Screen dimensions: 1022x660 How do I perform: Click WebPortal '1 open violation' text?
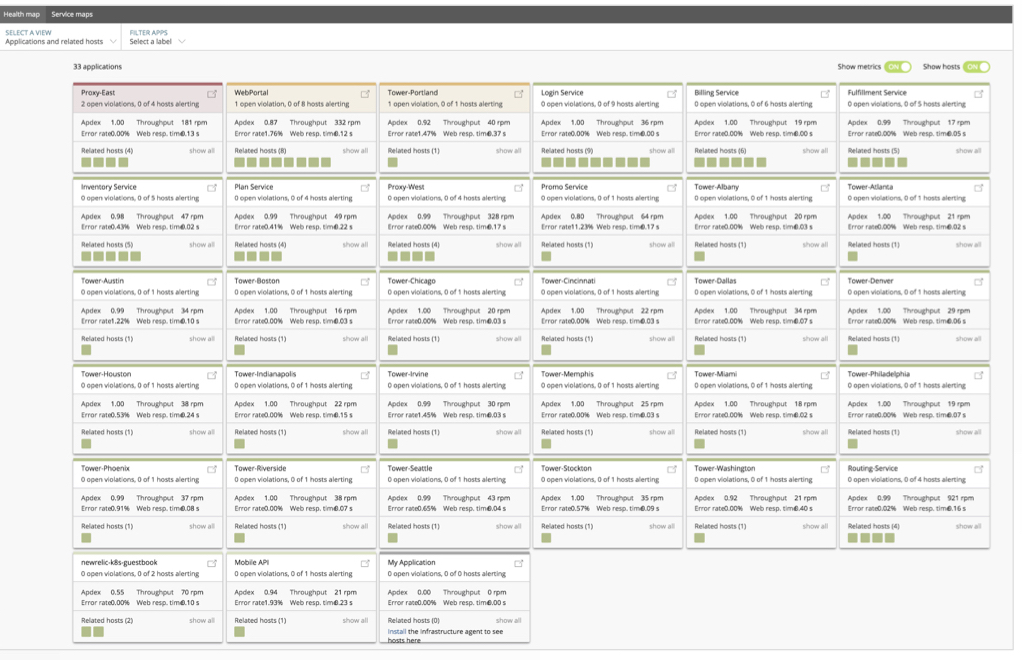coord(260,104)
